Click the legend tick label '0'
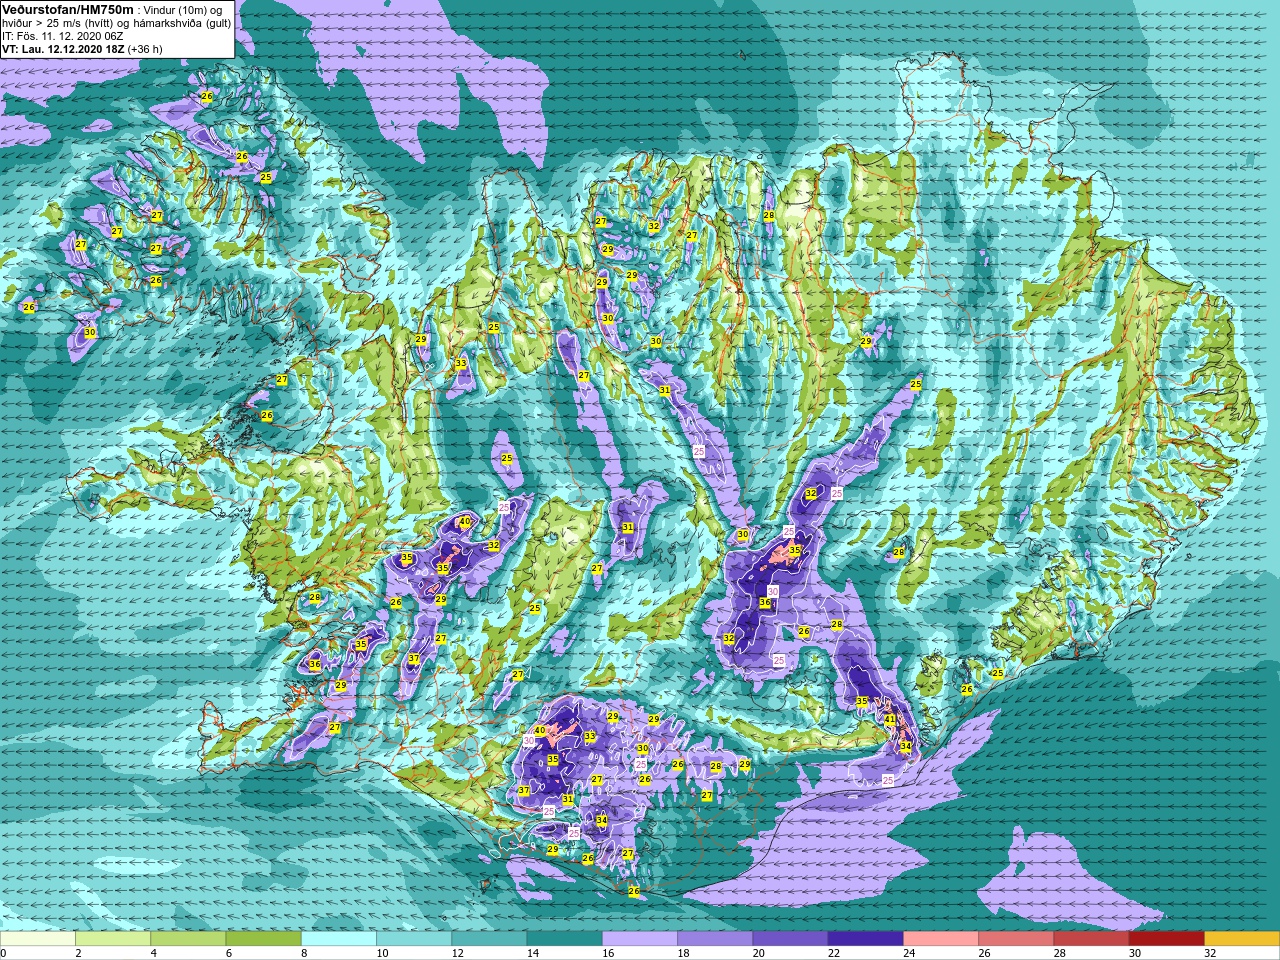 point(3,953)
